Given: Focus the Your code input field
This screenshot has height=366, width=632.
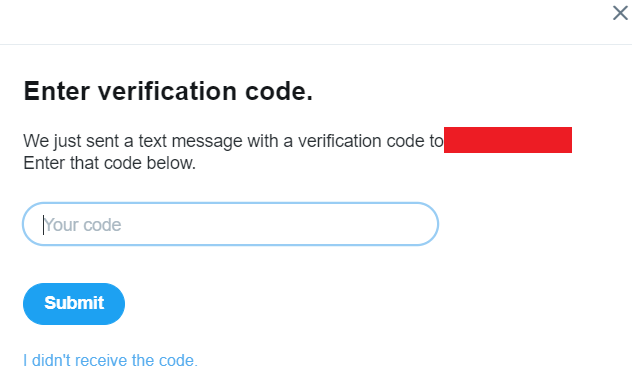Looking at the screenshot, I should (x=231, y=224).
